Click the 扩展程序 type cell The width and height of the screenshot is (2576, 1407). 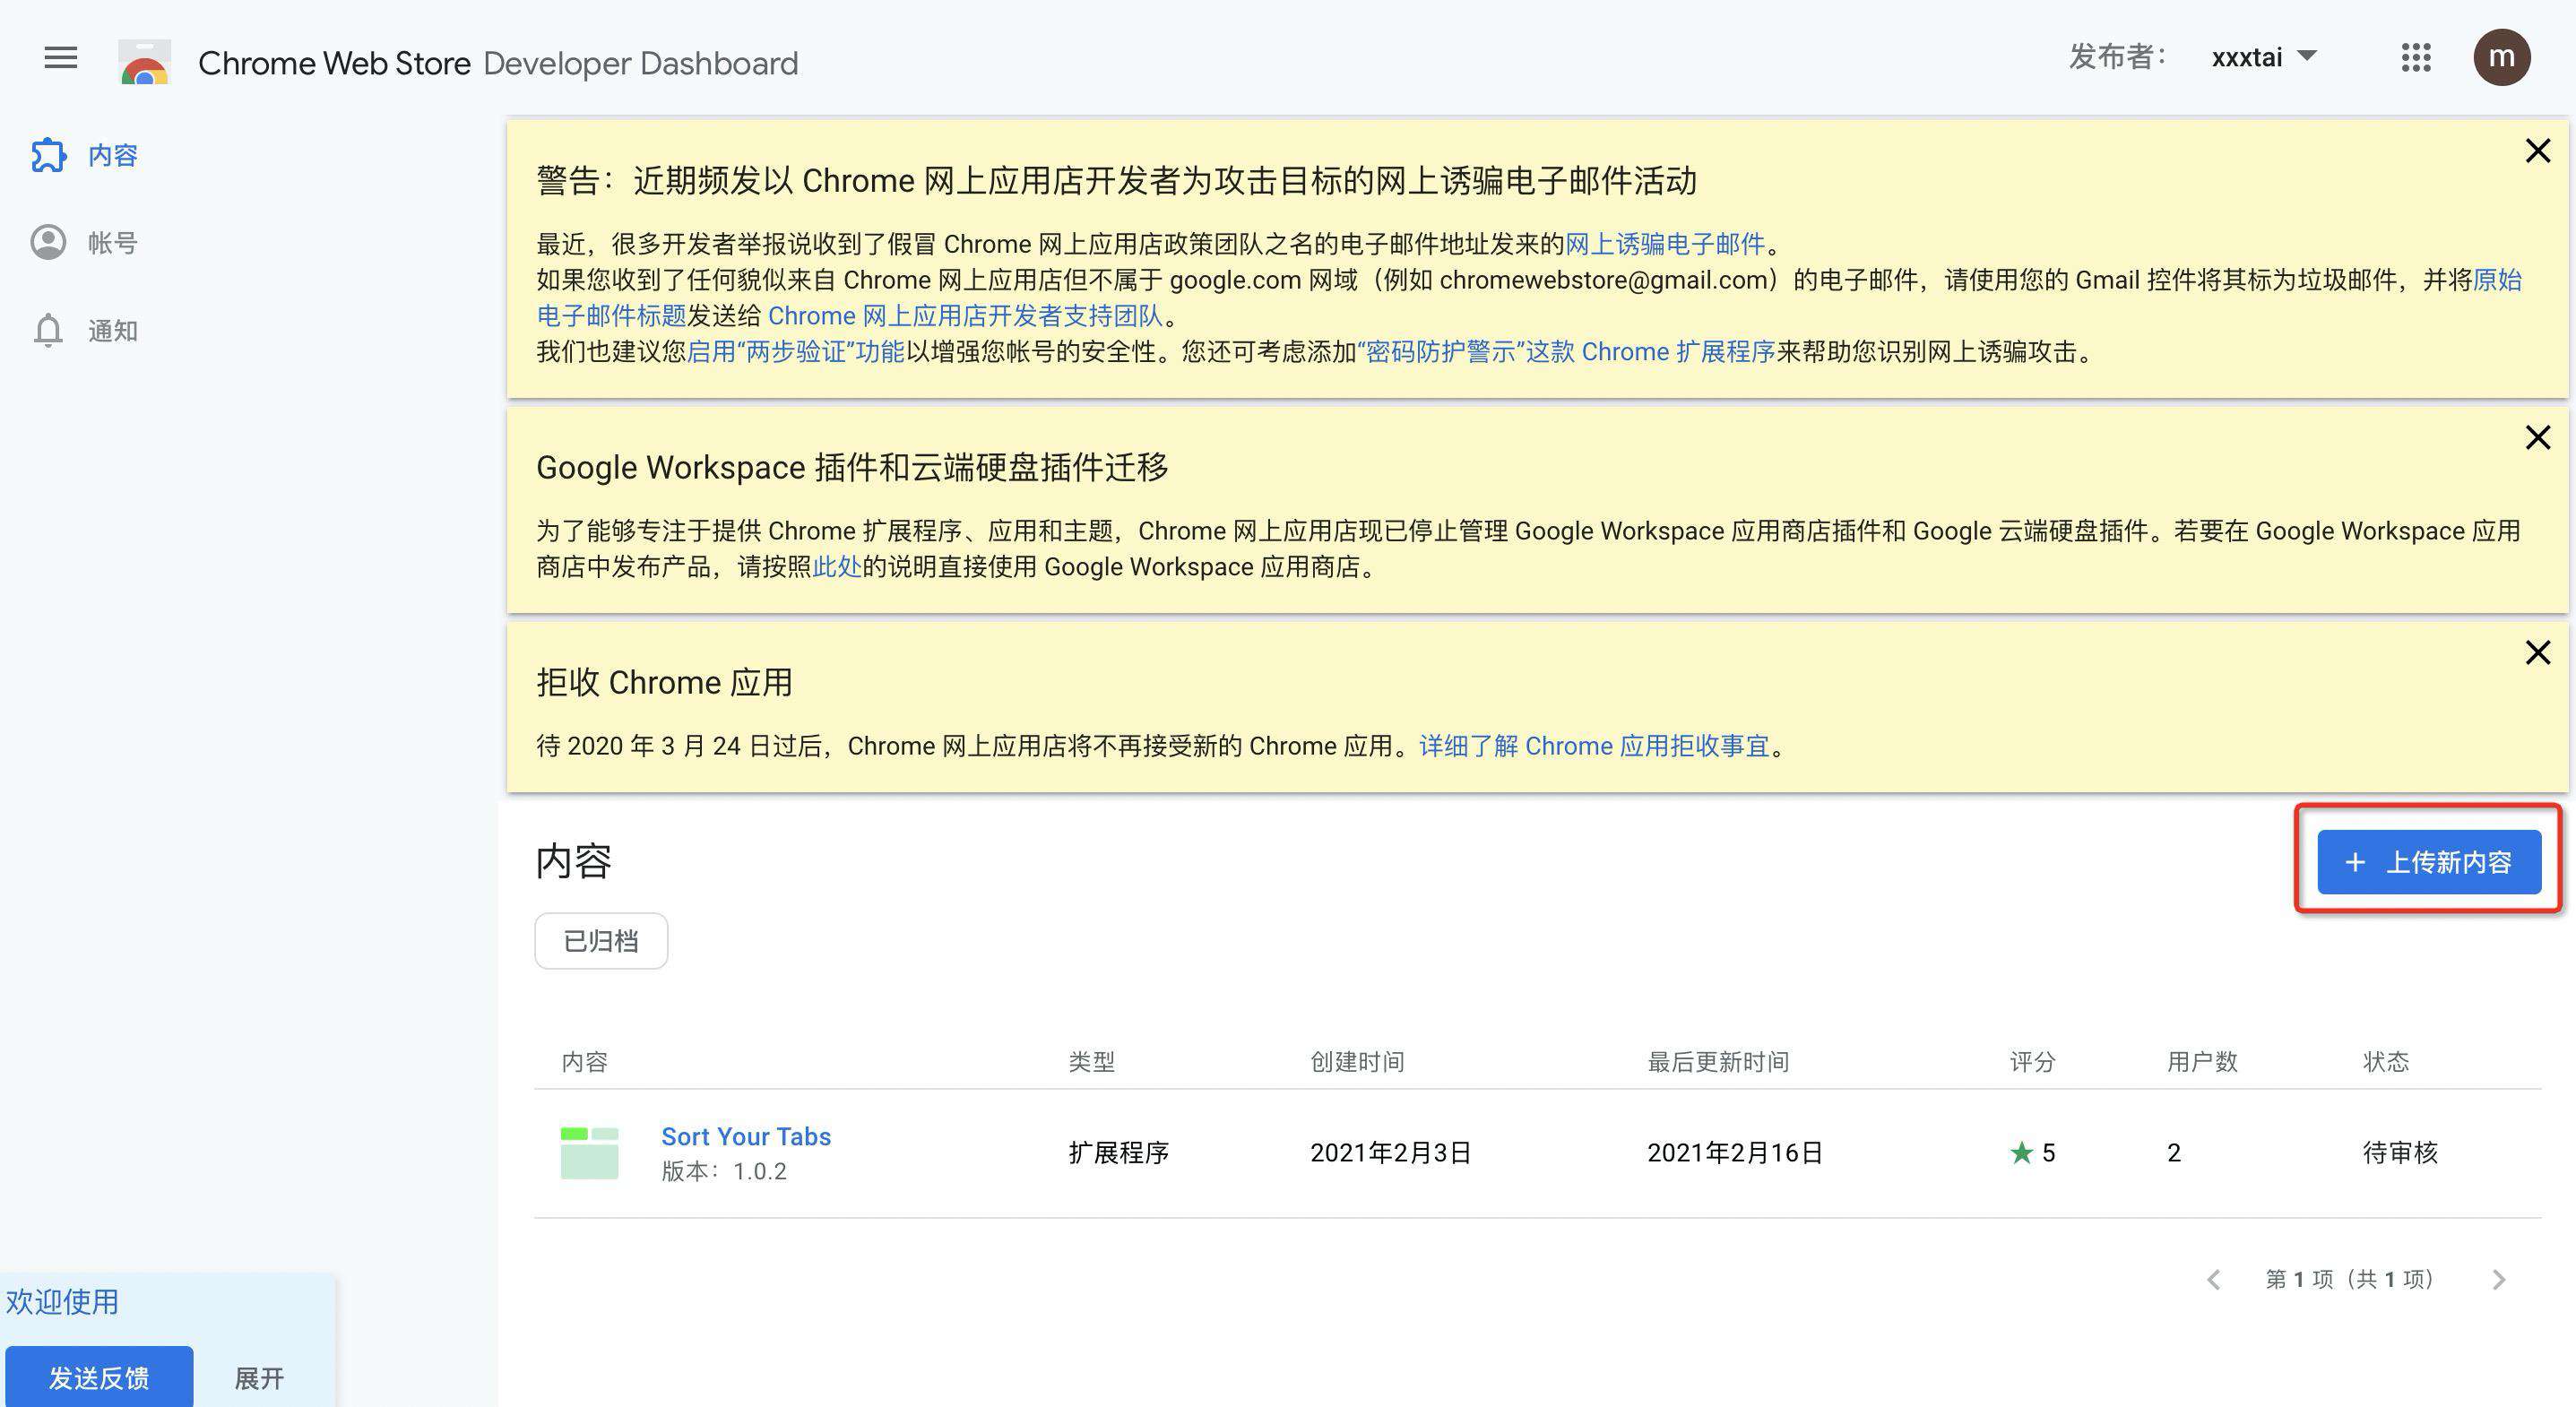[x=1118, y=1153]
